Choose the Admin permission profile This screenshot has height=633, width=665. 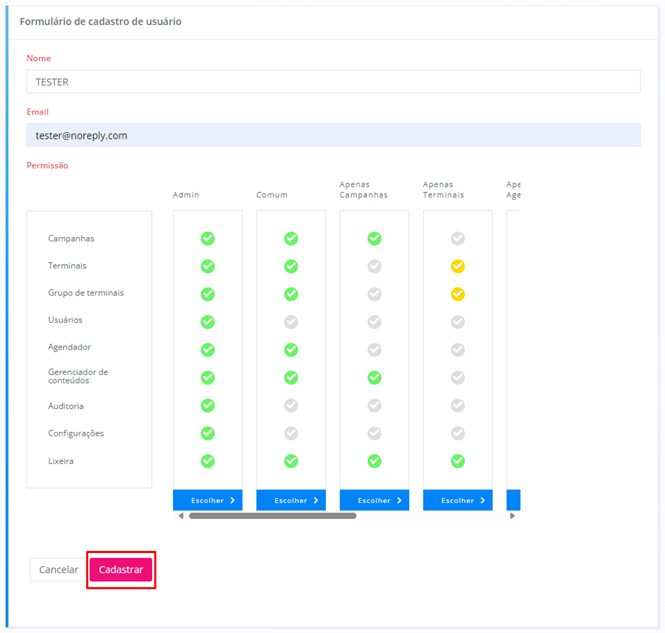click(207, 500)
